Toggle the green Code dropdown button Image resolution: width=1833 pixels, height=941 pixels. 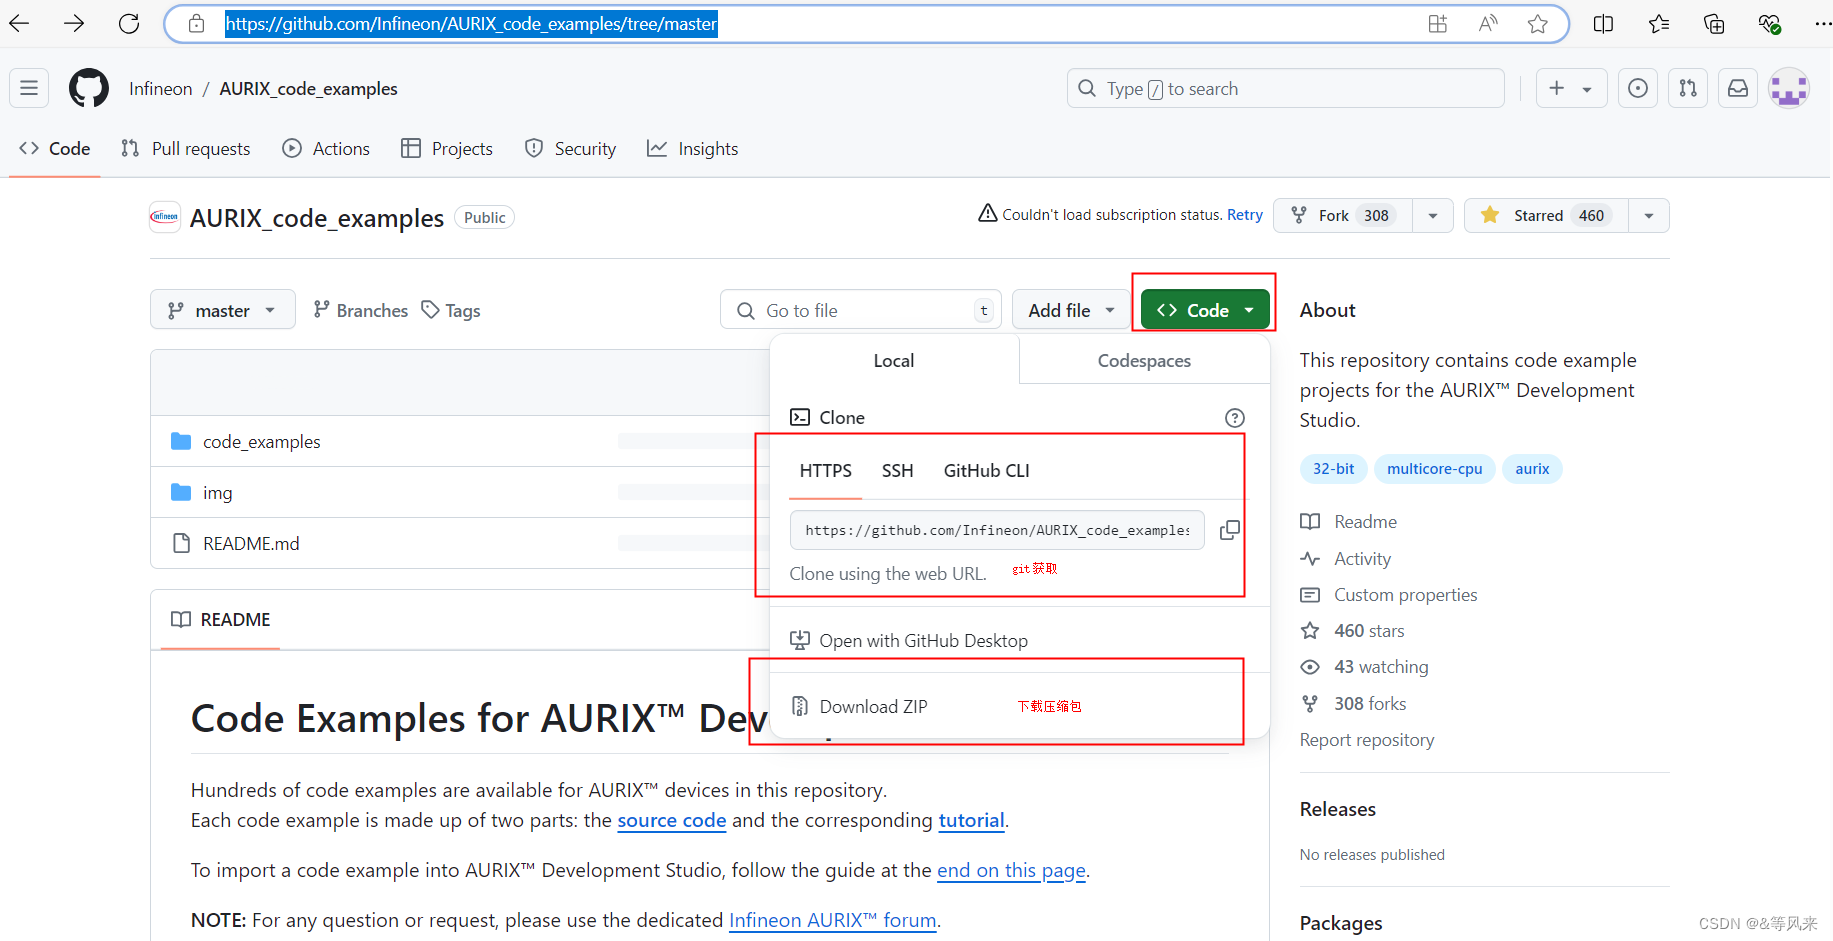tap(1205, 310)
